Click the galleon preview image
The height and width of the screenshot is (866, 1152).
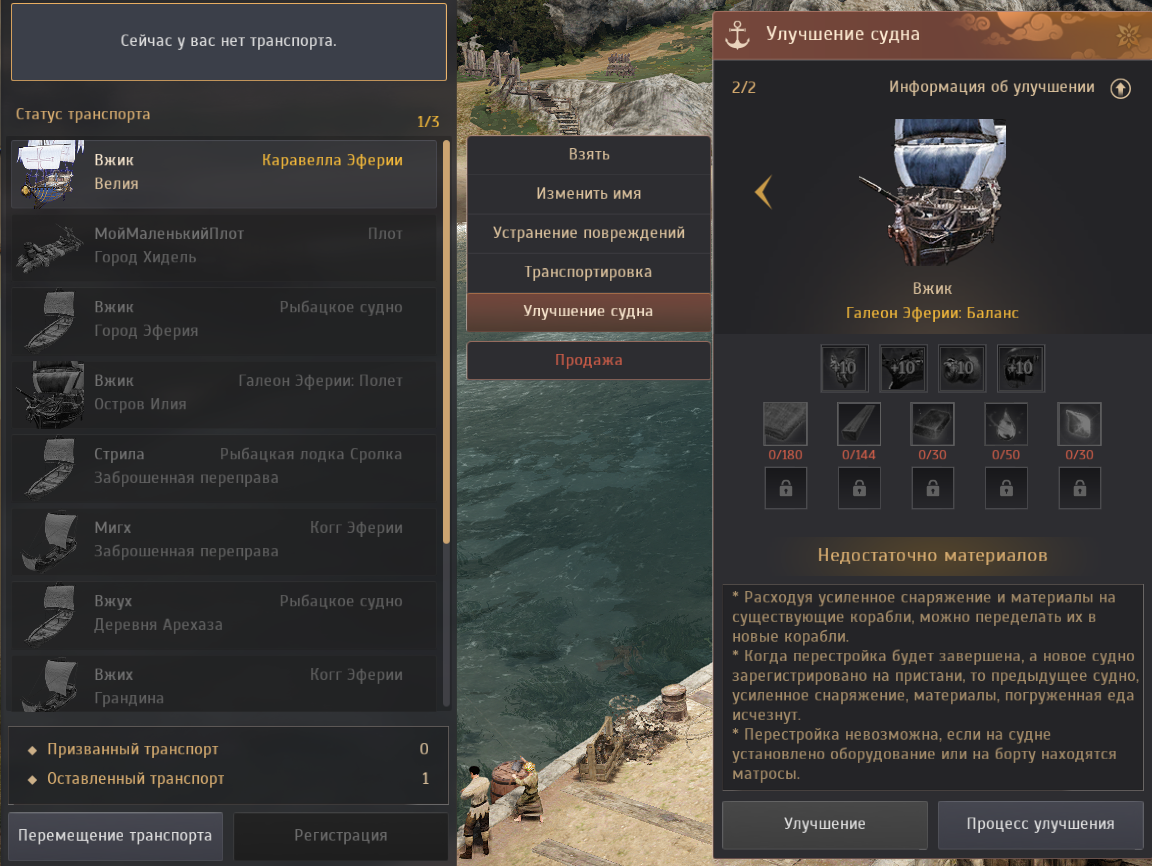point(932,192)
